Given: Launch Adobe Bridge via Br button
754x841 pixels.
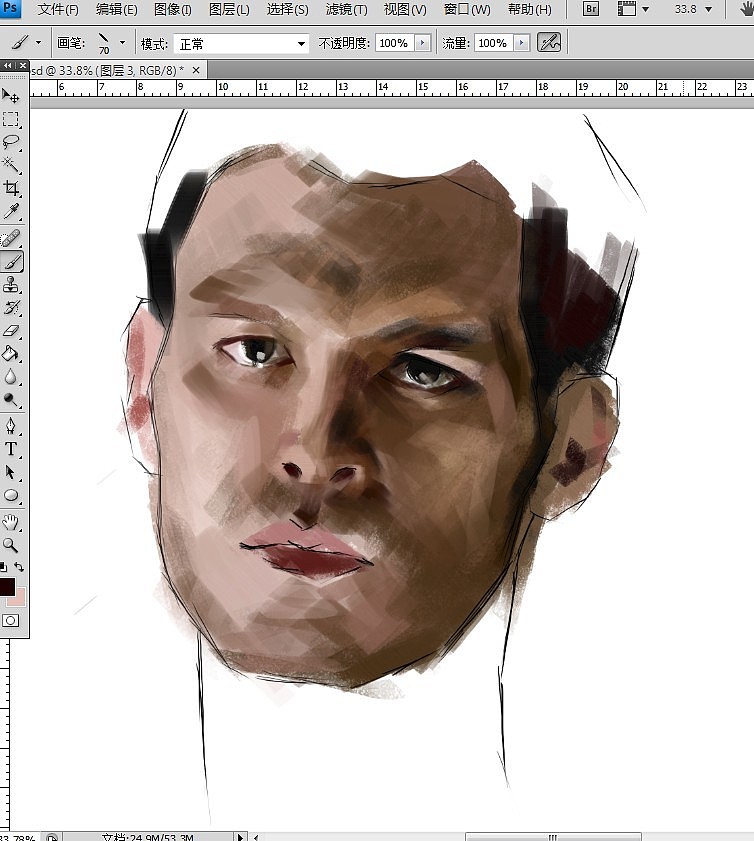Looking at the screenshot, I should (590, 9).
